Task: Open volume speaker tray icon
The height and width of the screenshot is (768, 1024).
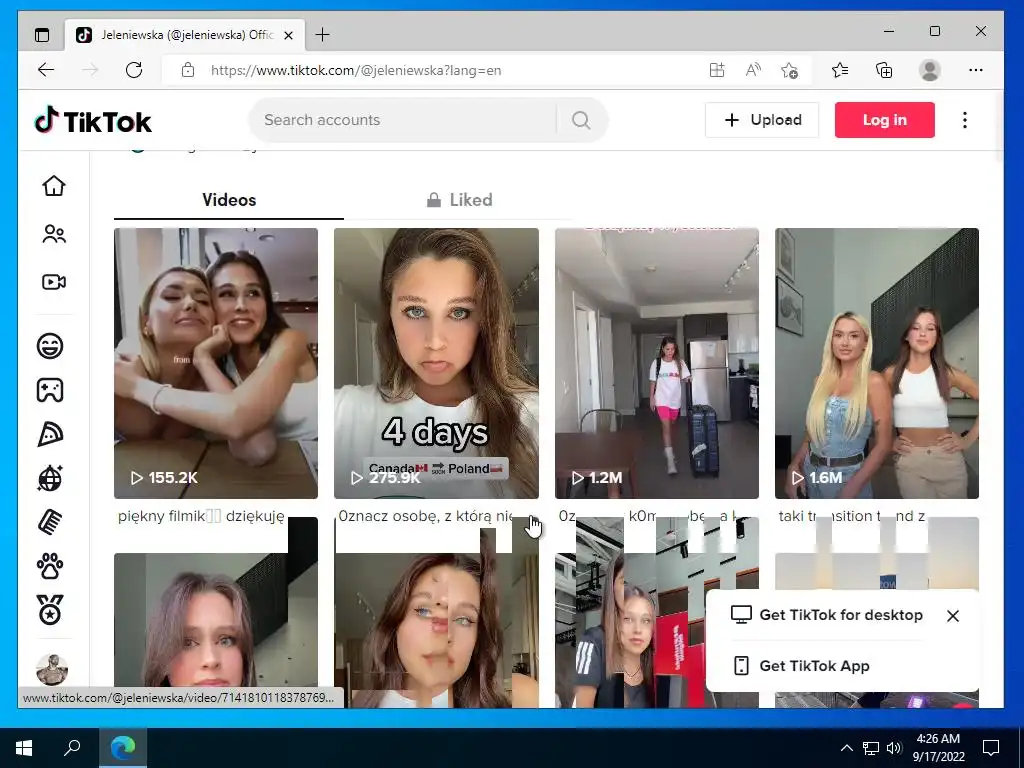Action: (894, 748)
